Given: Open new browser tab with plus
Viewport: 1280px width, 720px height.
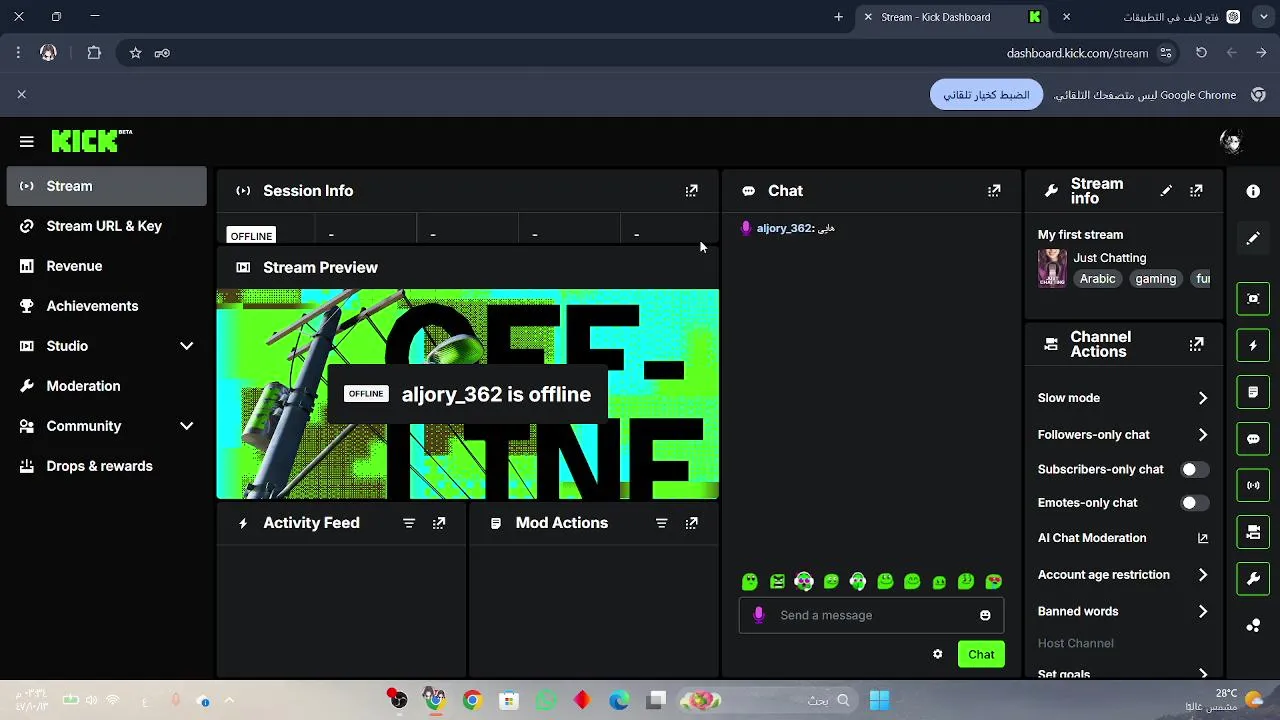Looking at the screenshot, I should tap(838, 17).
